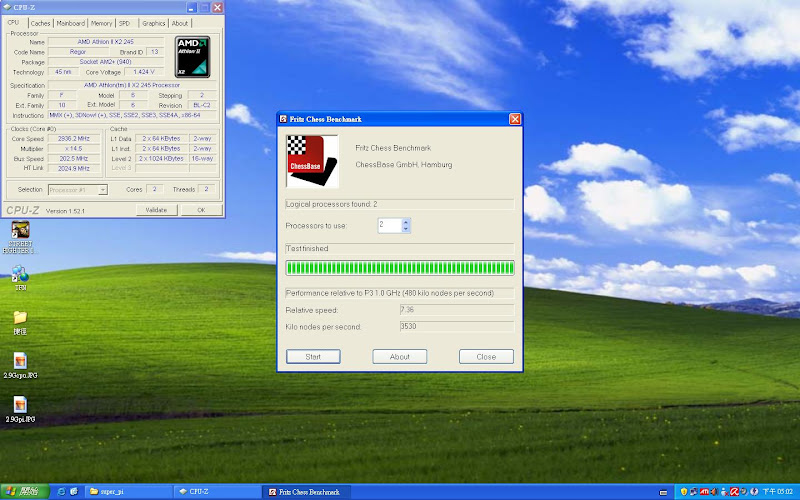Minimize the CPU-Z window
800x500 pixels.
(191, 8)
